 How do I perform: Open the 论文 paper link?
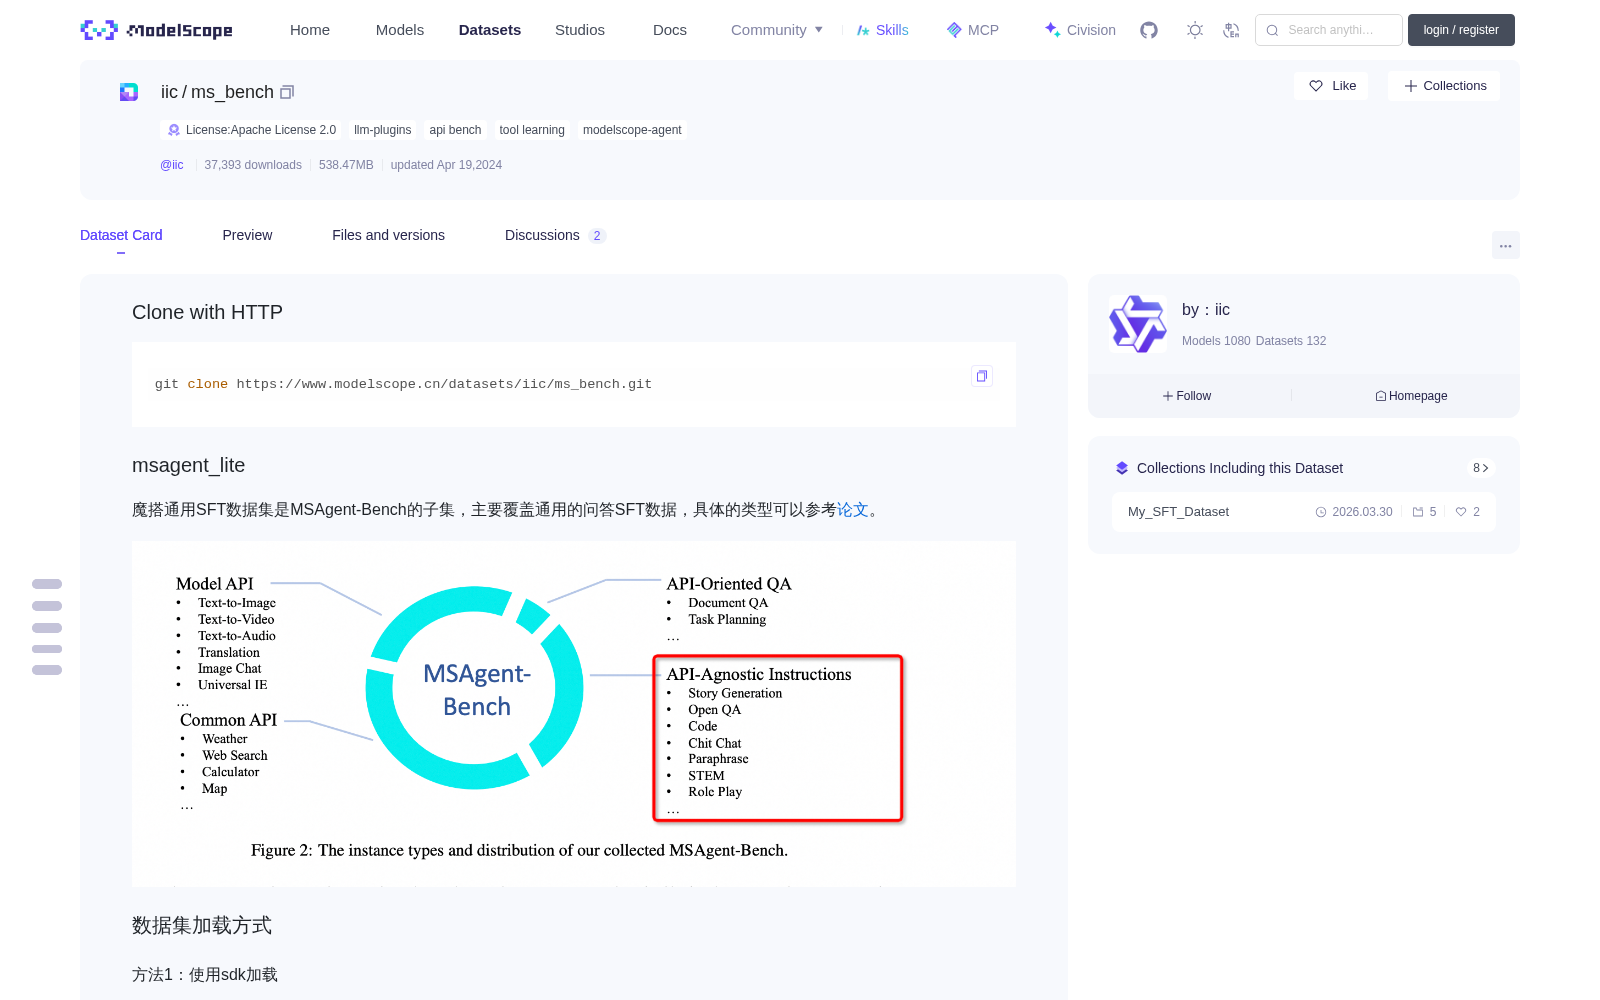(x=853, y=510)
